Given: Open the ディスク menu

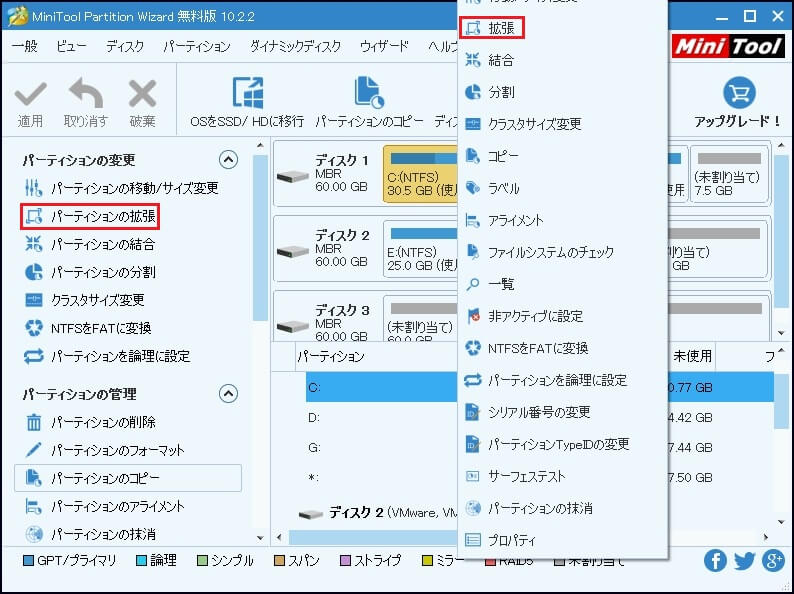Looking at the screenshot, I should (125, 47).
